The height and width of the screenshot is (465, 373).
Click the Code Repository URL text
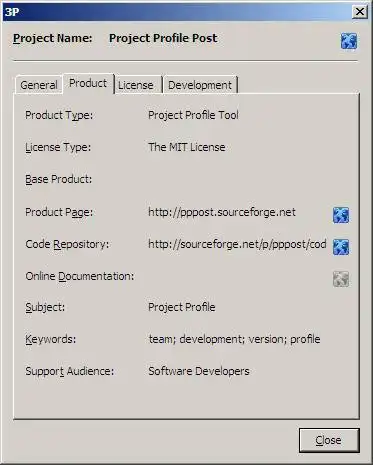[x=237, y=244]
